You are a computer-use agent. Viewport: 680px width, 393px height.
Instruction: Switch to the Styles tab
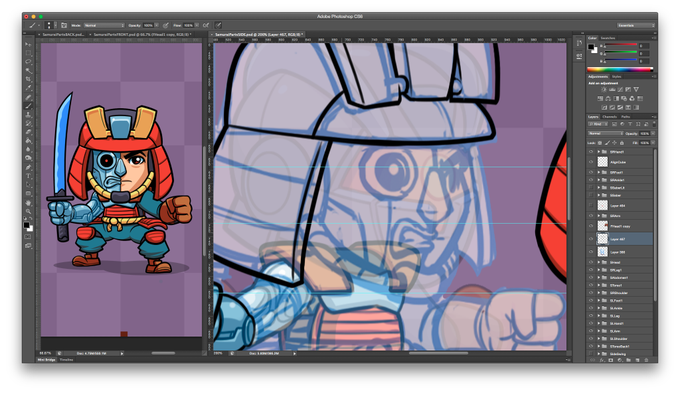(616, 77)
